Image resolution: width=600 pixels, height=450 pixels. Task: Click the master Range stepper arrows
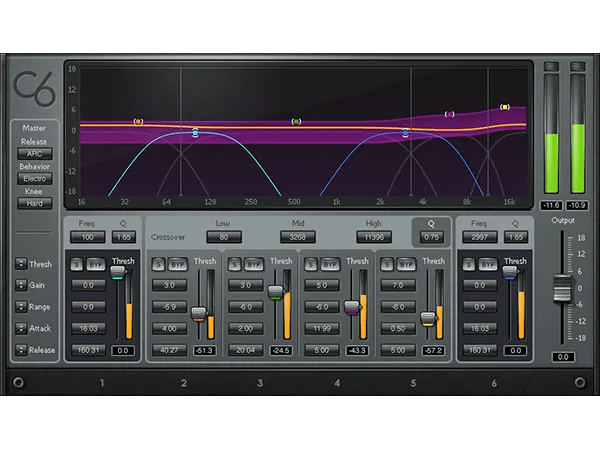click(x=21, y=307)
